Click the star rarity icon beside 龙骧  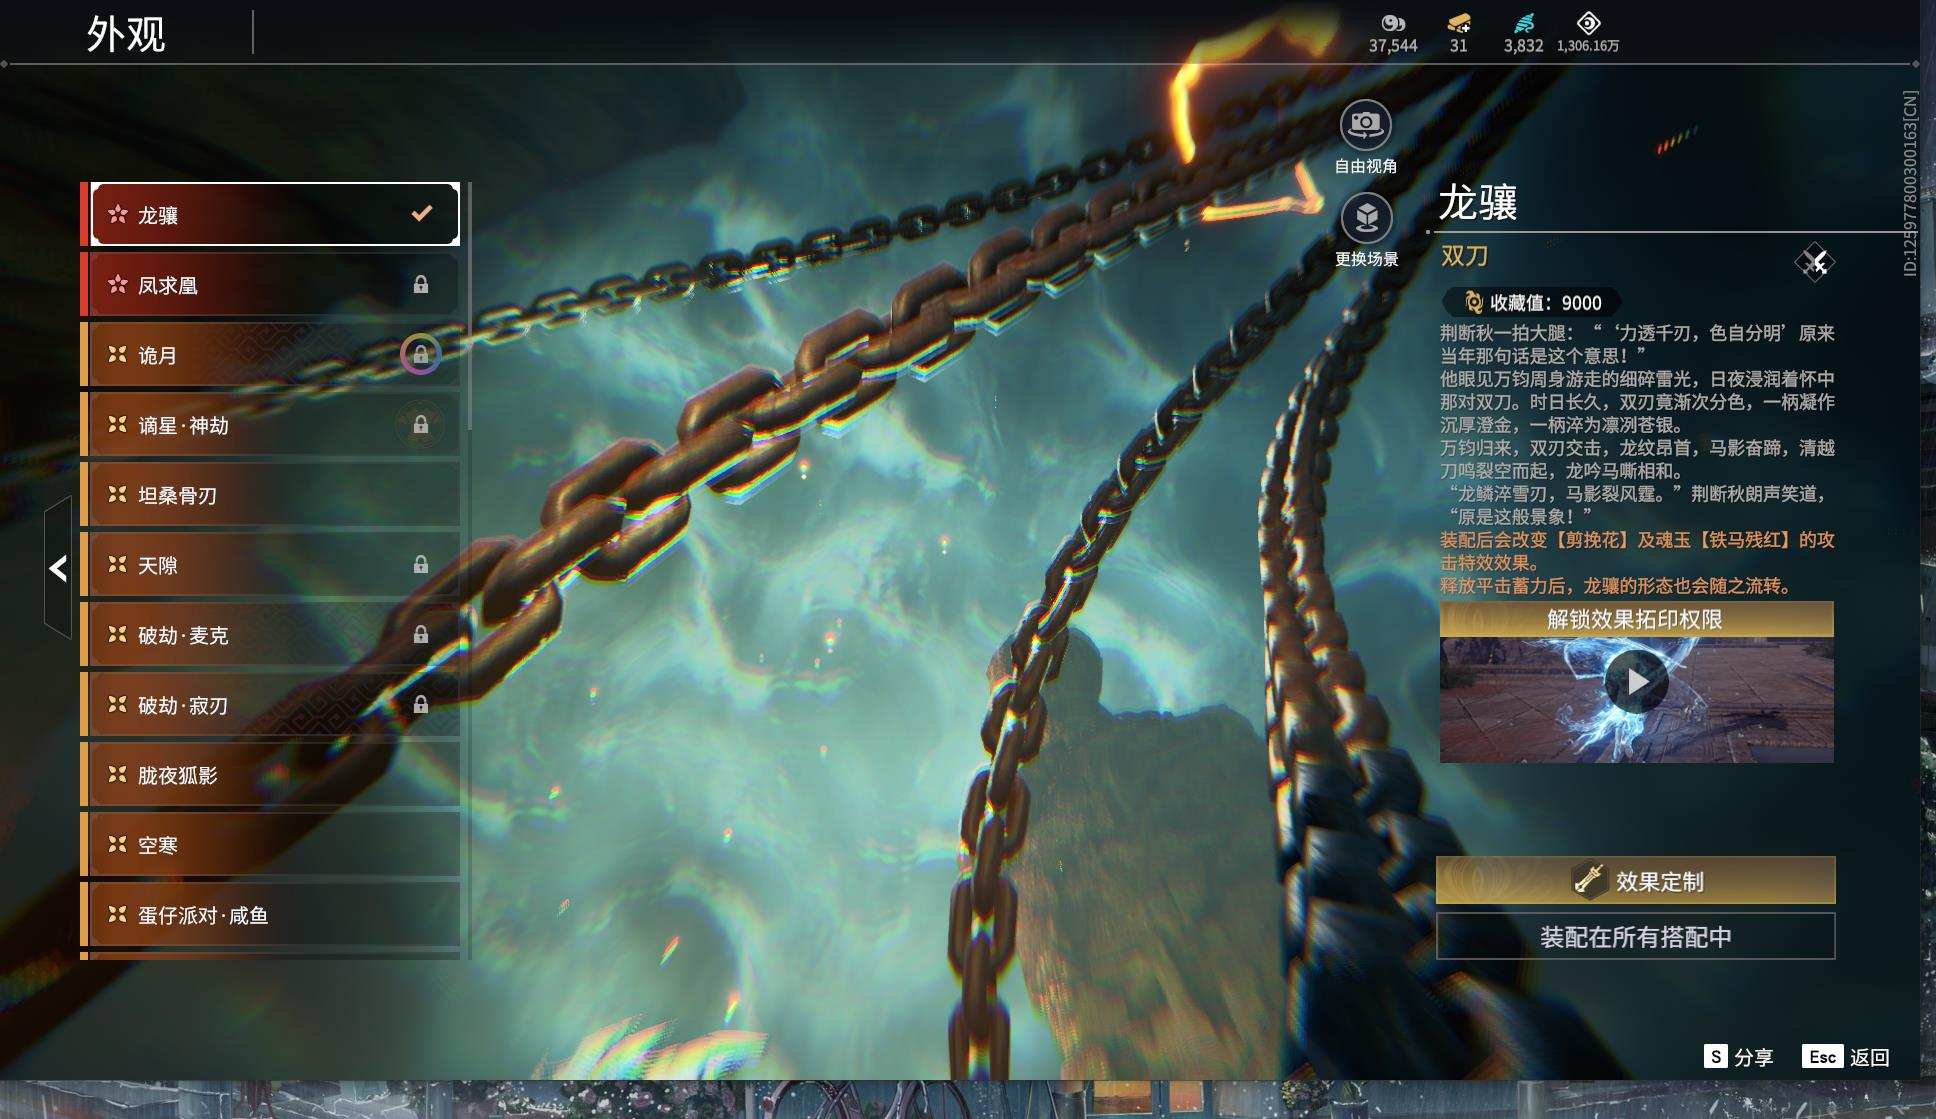pos(118,214)
